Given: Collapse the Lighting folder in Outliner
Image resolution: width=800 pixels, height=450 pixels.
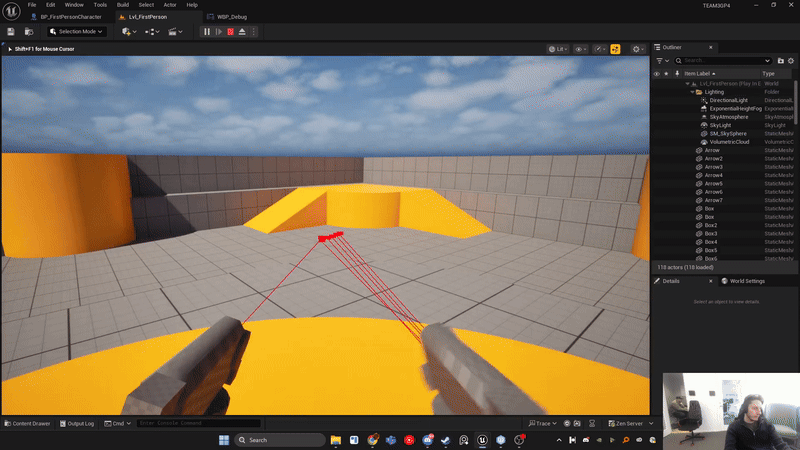Looking at the screenshot, I should (692, 92).
